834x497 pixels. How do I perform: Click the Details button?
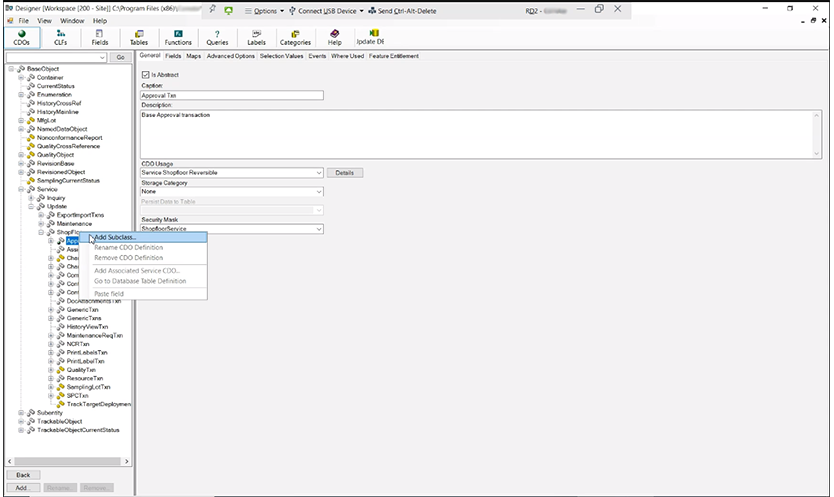click(x=345, y=173)
